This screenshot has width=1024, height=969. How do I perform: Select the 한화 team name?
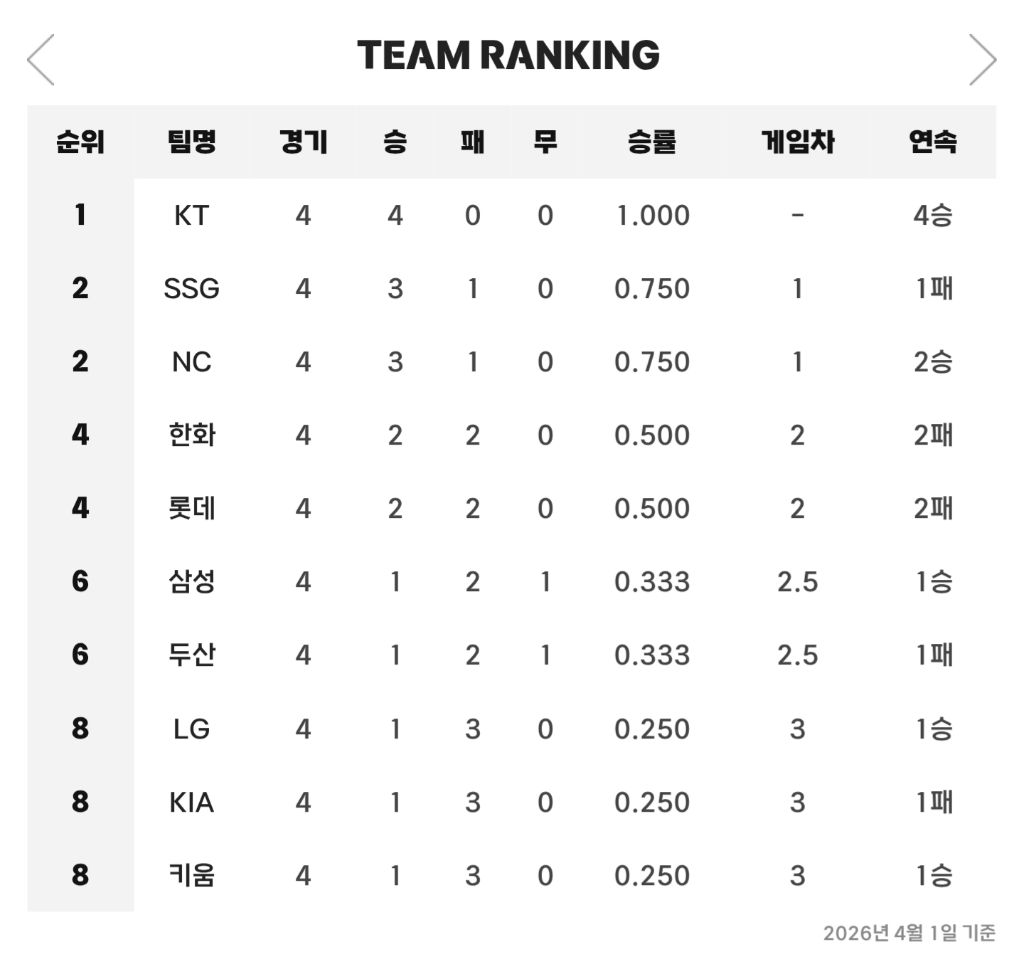coord(191,435)
